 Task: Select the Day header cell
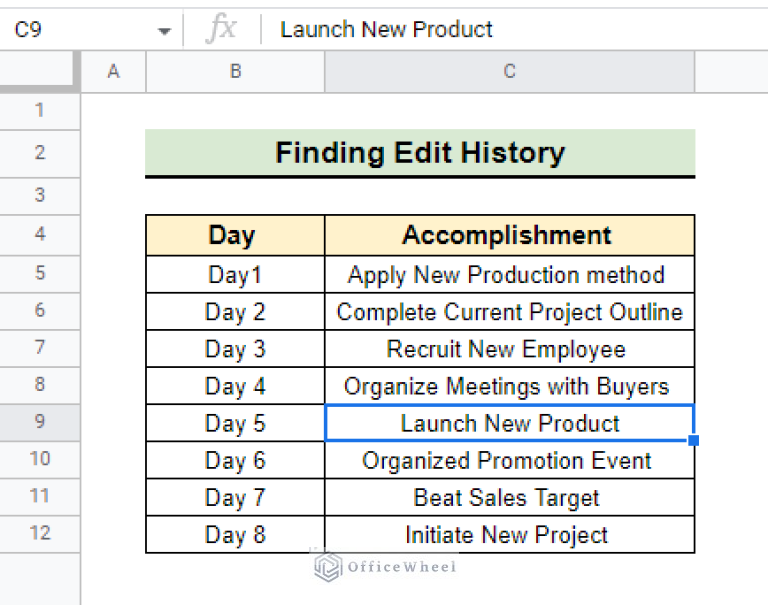(235, 236)
